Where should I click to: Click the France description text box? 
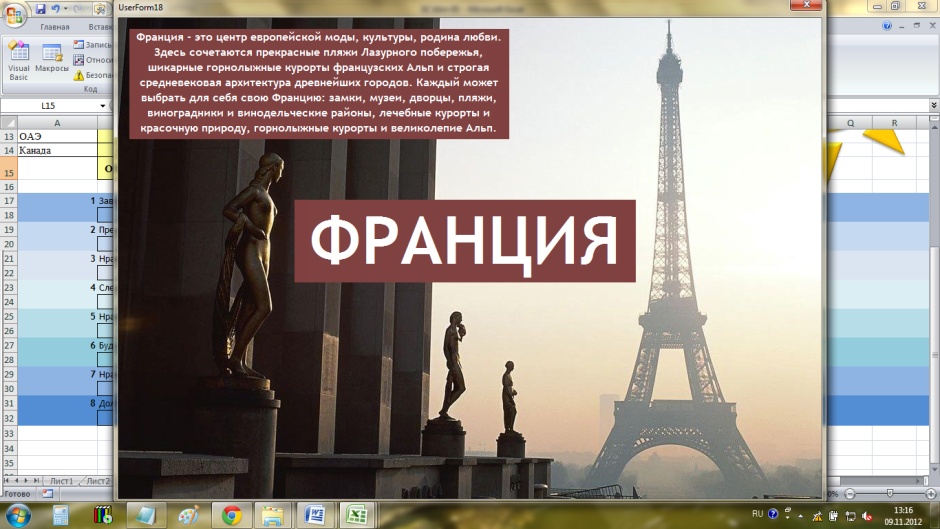319,83
